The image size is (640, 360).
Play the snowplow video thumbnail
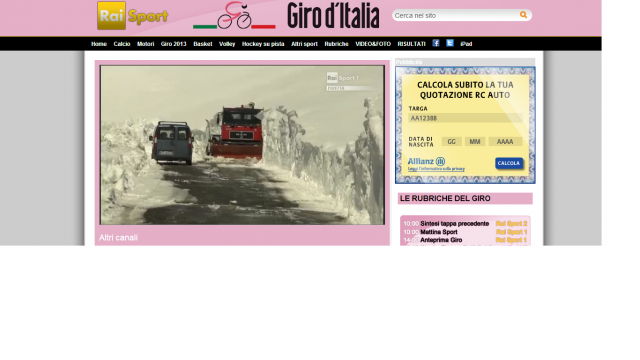(x=242, y=145)
